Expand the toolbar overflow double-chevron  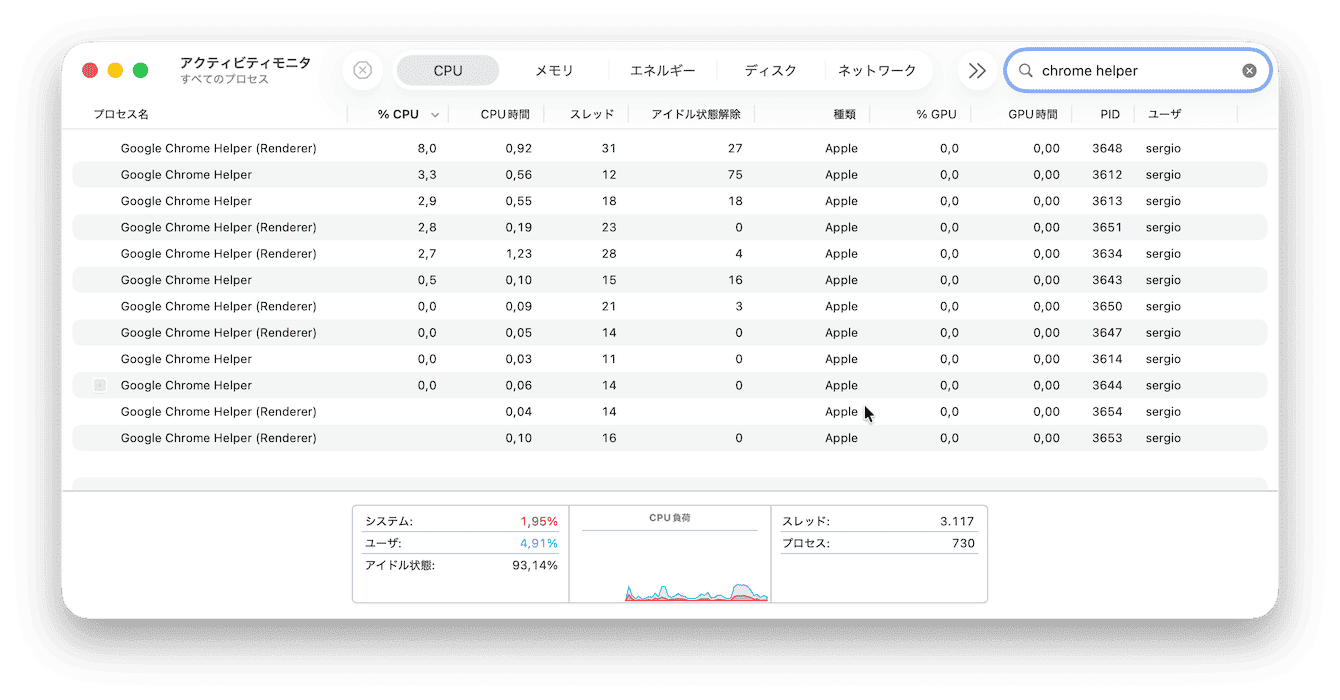pos(977,71)
